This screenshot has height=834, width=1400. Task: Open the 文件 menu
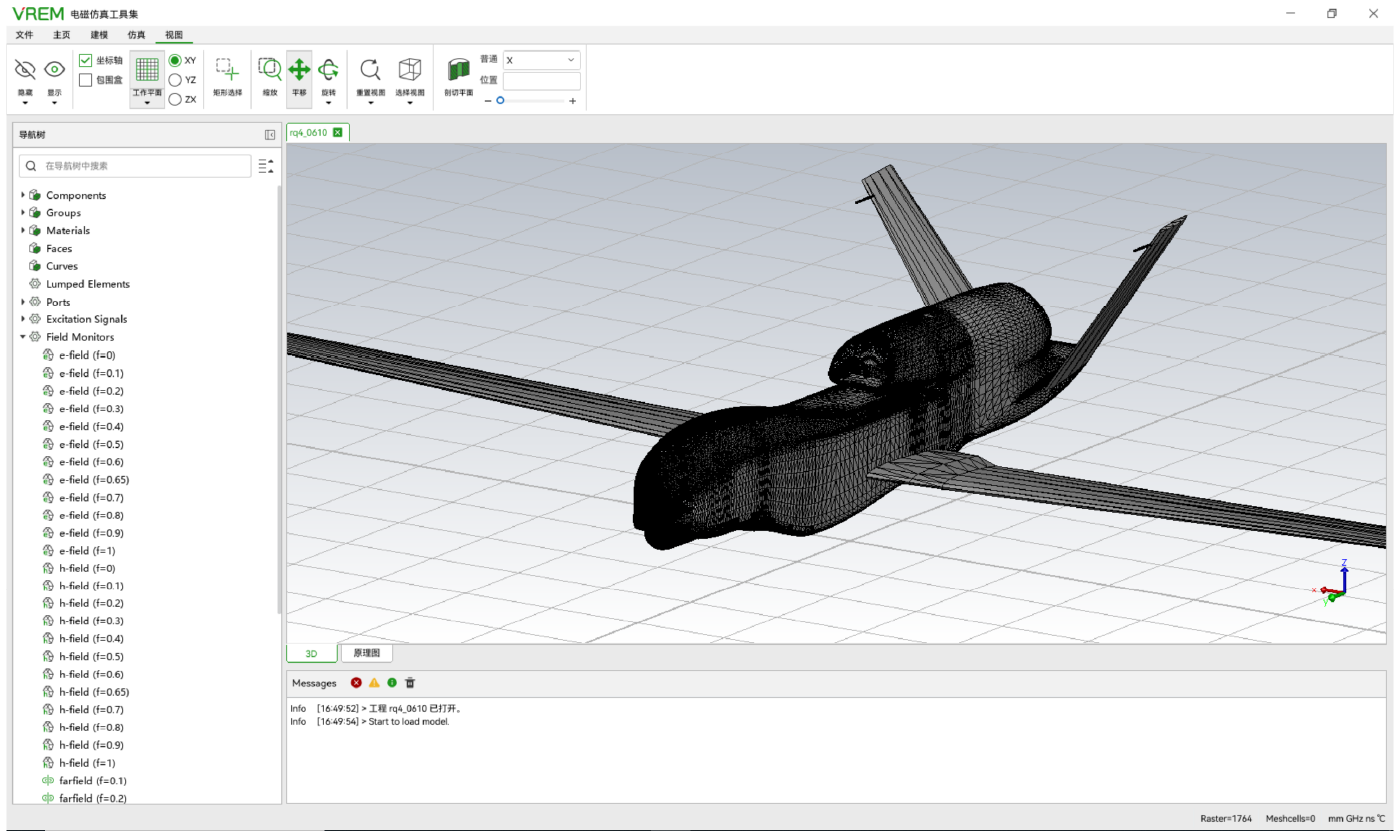[24, 35]
